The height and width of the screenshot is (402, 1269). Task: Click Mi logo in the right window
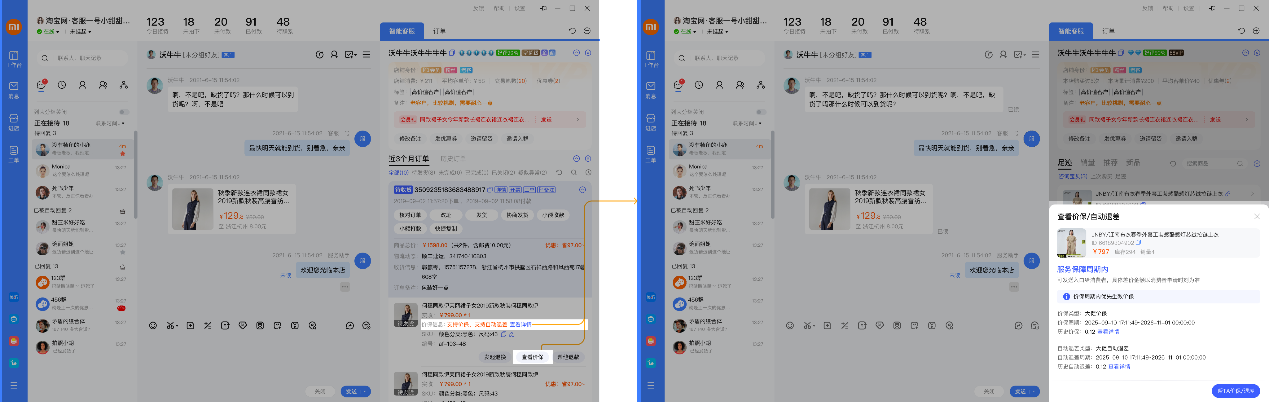(x=651, y=25)
